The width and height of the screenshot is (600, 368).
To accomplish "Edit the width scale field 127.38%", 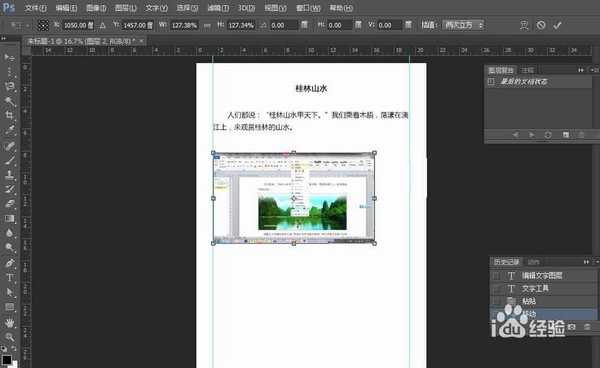I will coord(184,26).
